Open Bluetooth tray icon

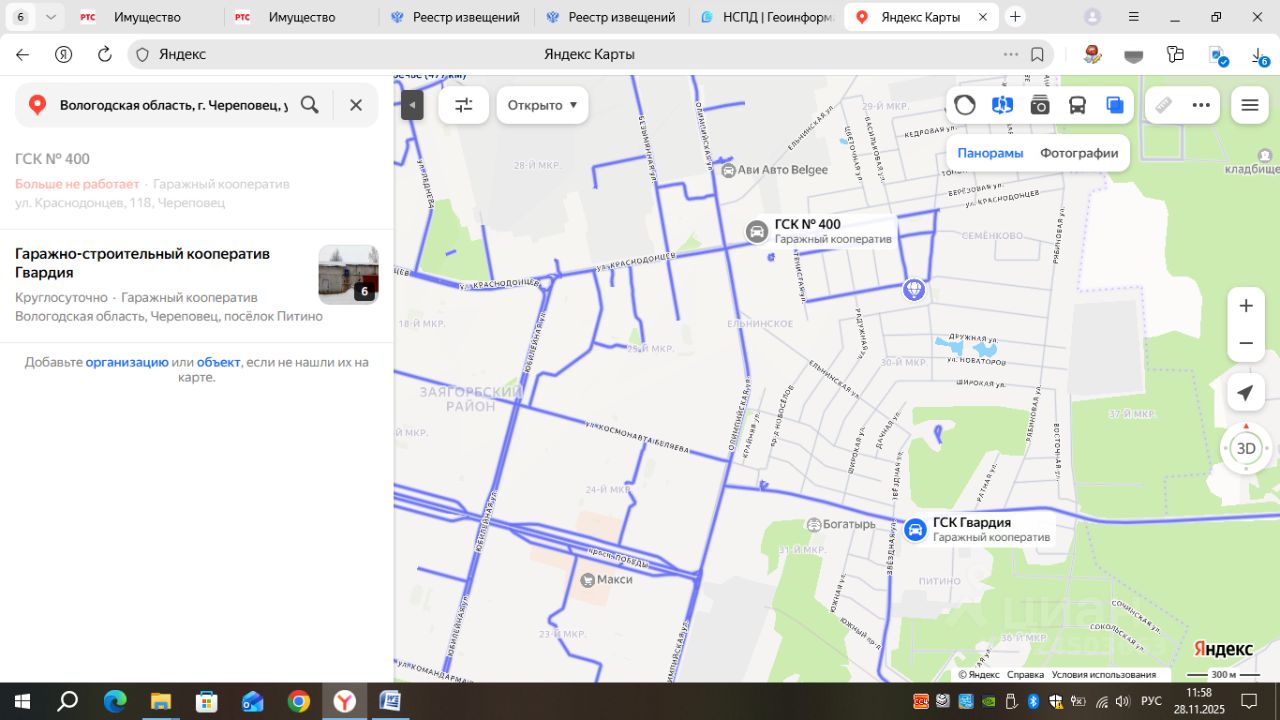coord(1034,701)
